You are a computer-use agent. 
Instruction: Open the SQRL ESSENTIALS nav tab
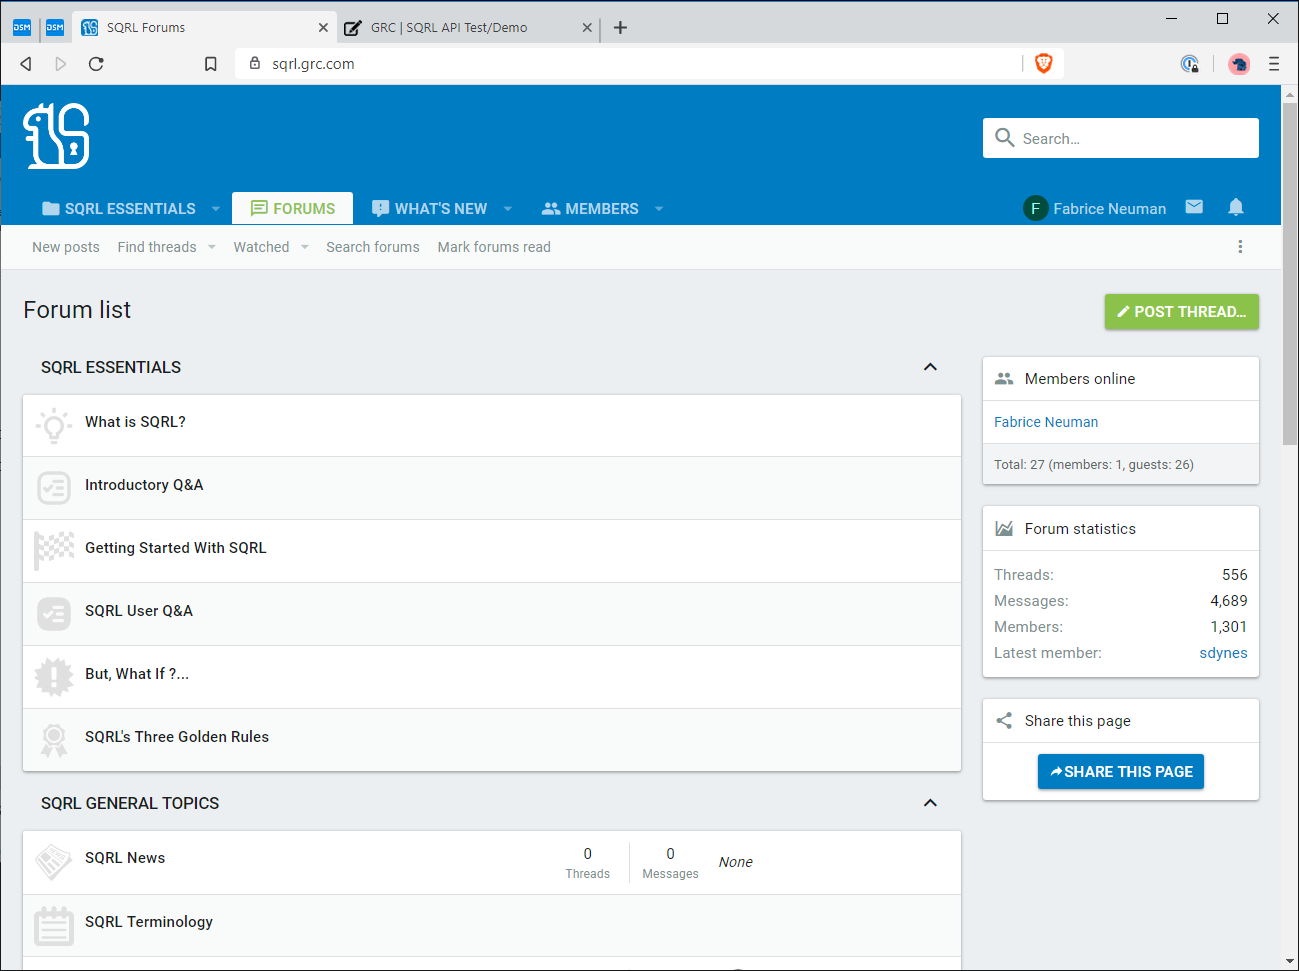pos(119,208)
